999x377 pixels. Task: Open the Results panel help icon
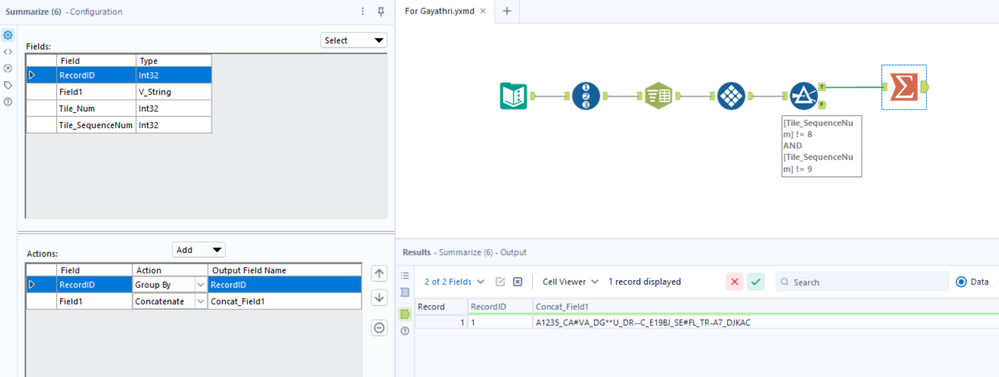coord(405,331)
